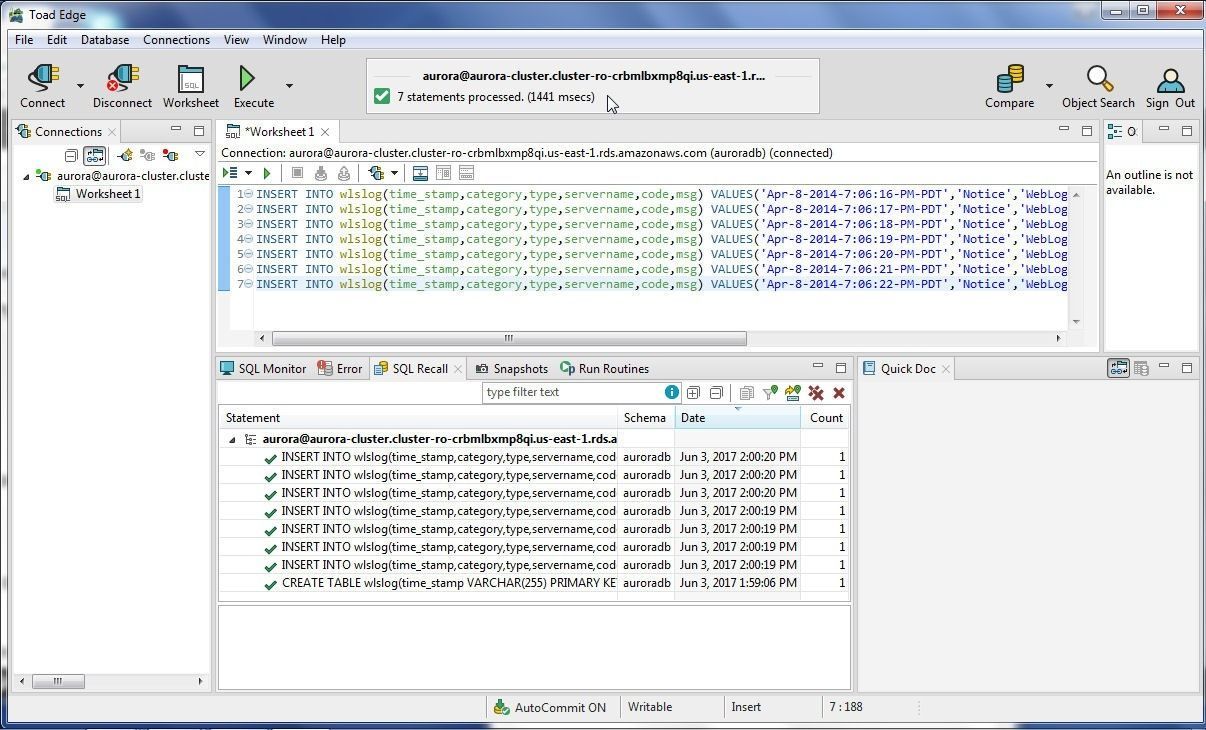The height and width of the screenshot is (730, 1206).
Task: Select Worksheet 1 in Connections tree
Action: [x=98, y=194]
